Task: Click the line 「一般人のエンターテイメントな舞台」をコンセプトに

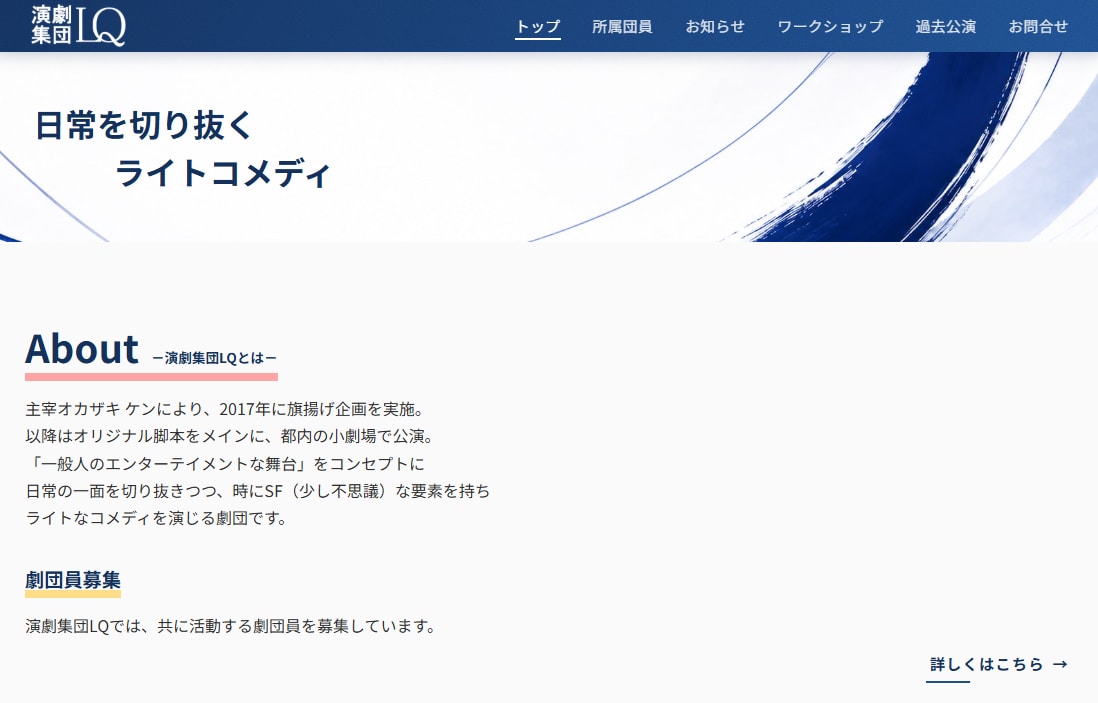Action: click(x=225, y=464)
